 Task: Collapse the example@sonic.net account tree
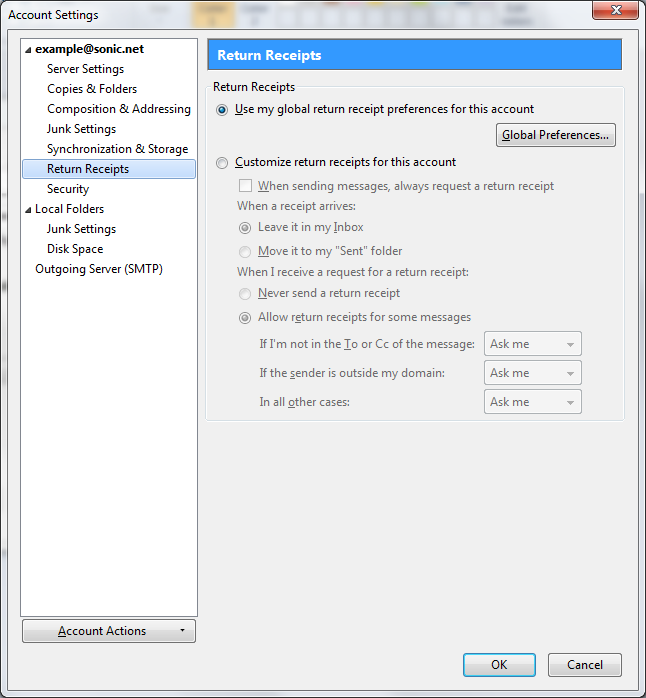(x=29, y=49)
